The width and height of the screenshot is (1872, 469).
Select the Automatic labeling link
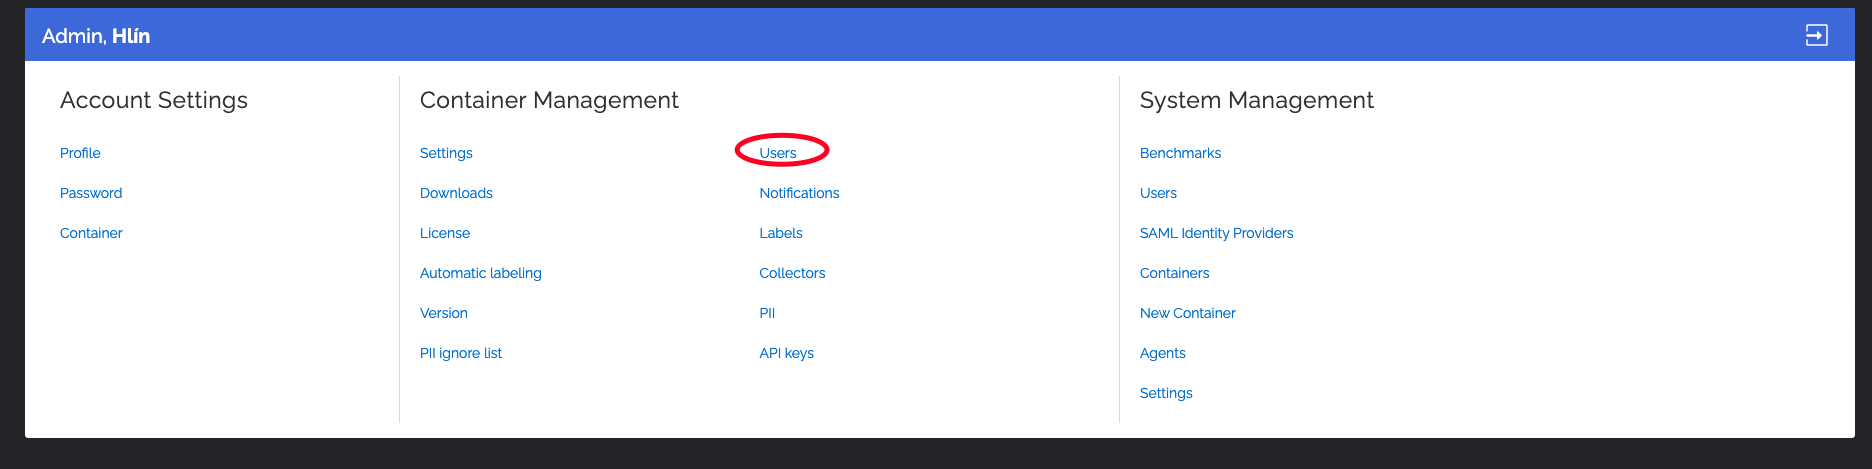pyautogui.click(x=481, y=273)
